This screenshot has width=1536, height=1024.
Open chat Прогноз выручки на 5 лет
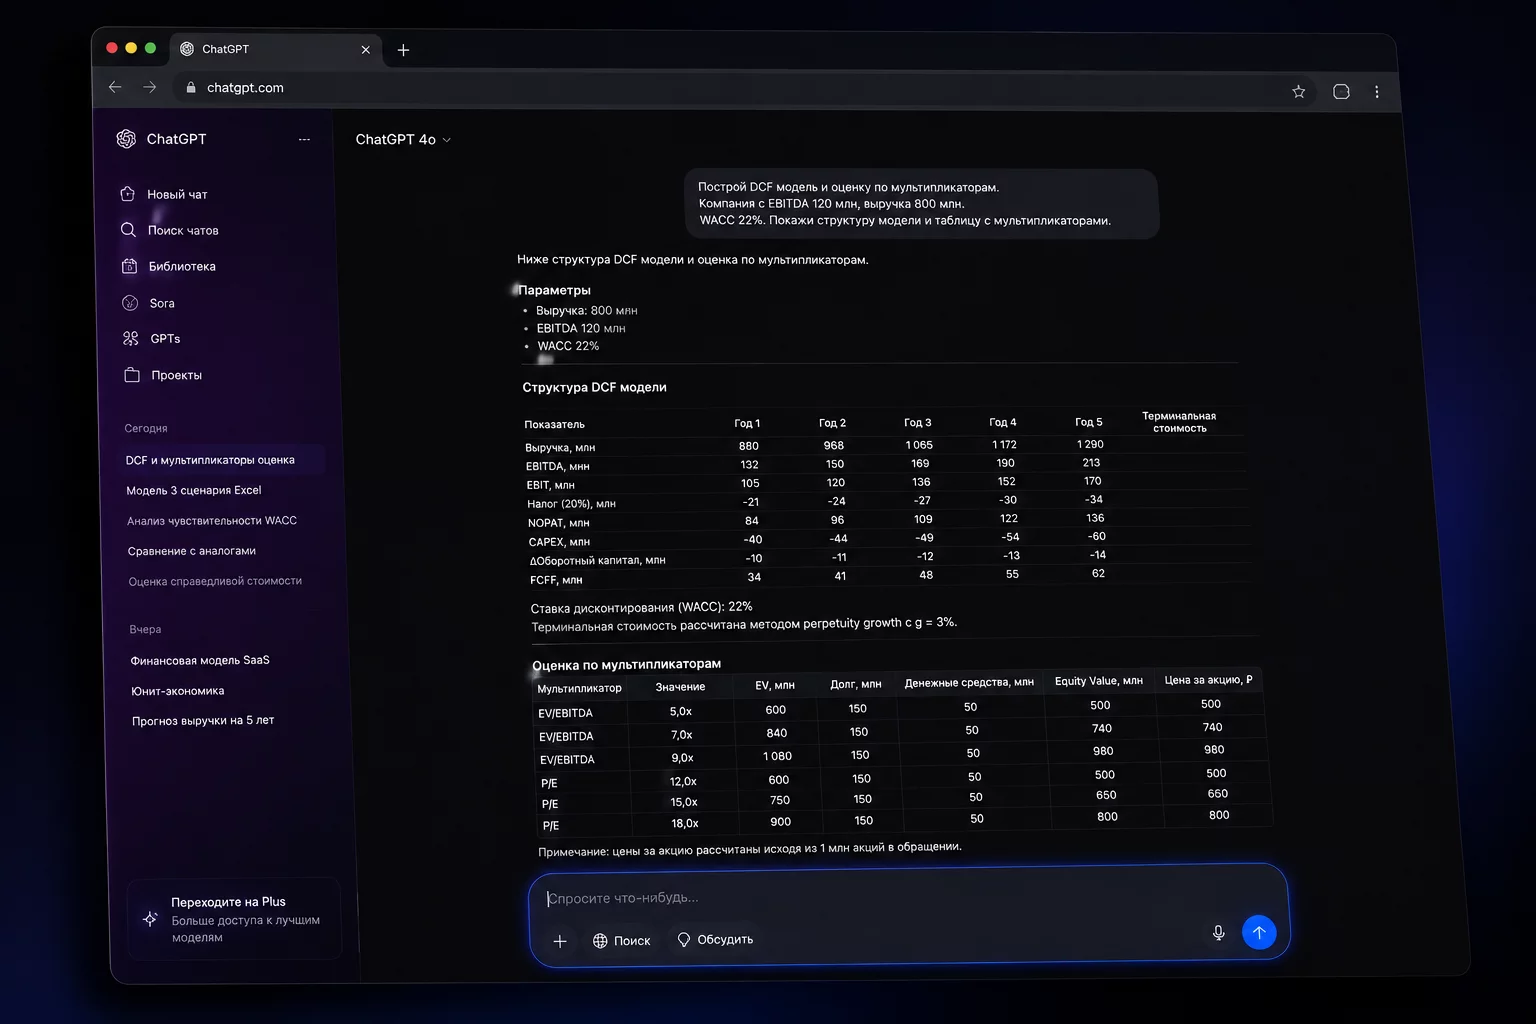pyautogui.click(x=203, y=720)
